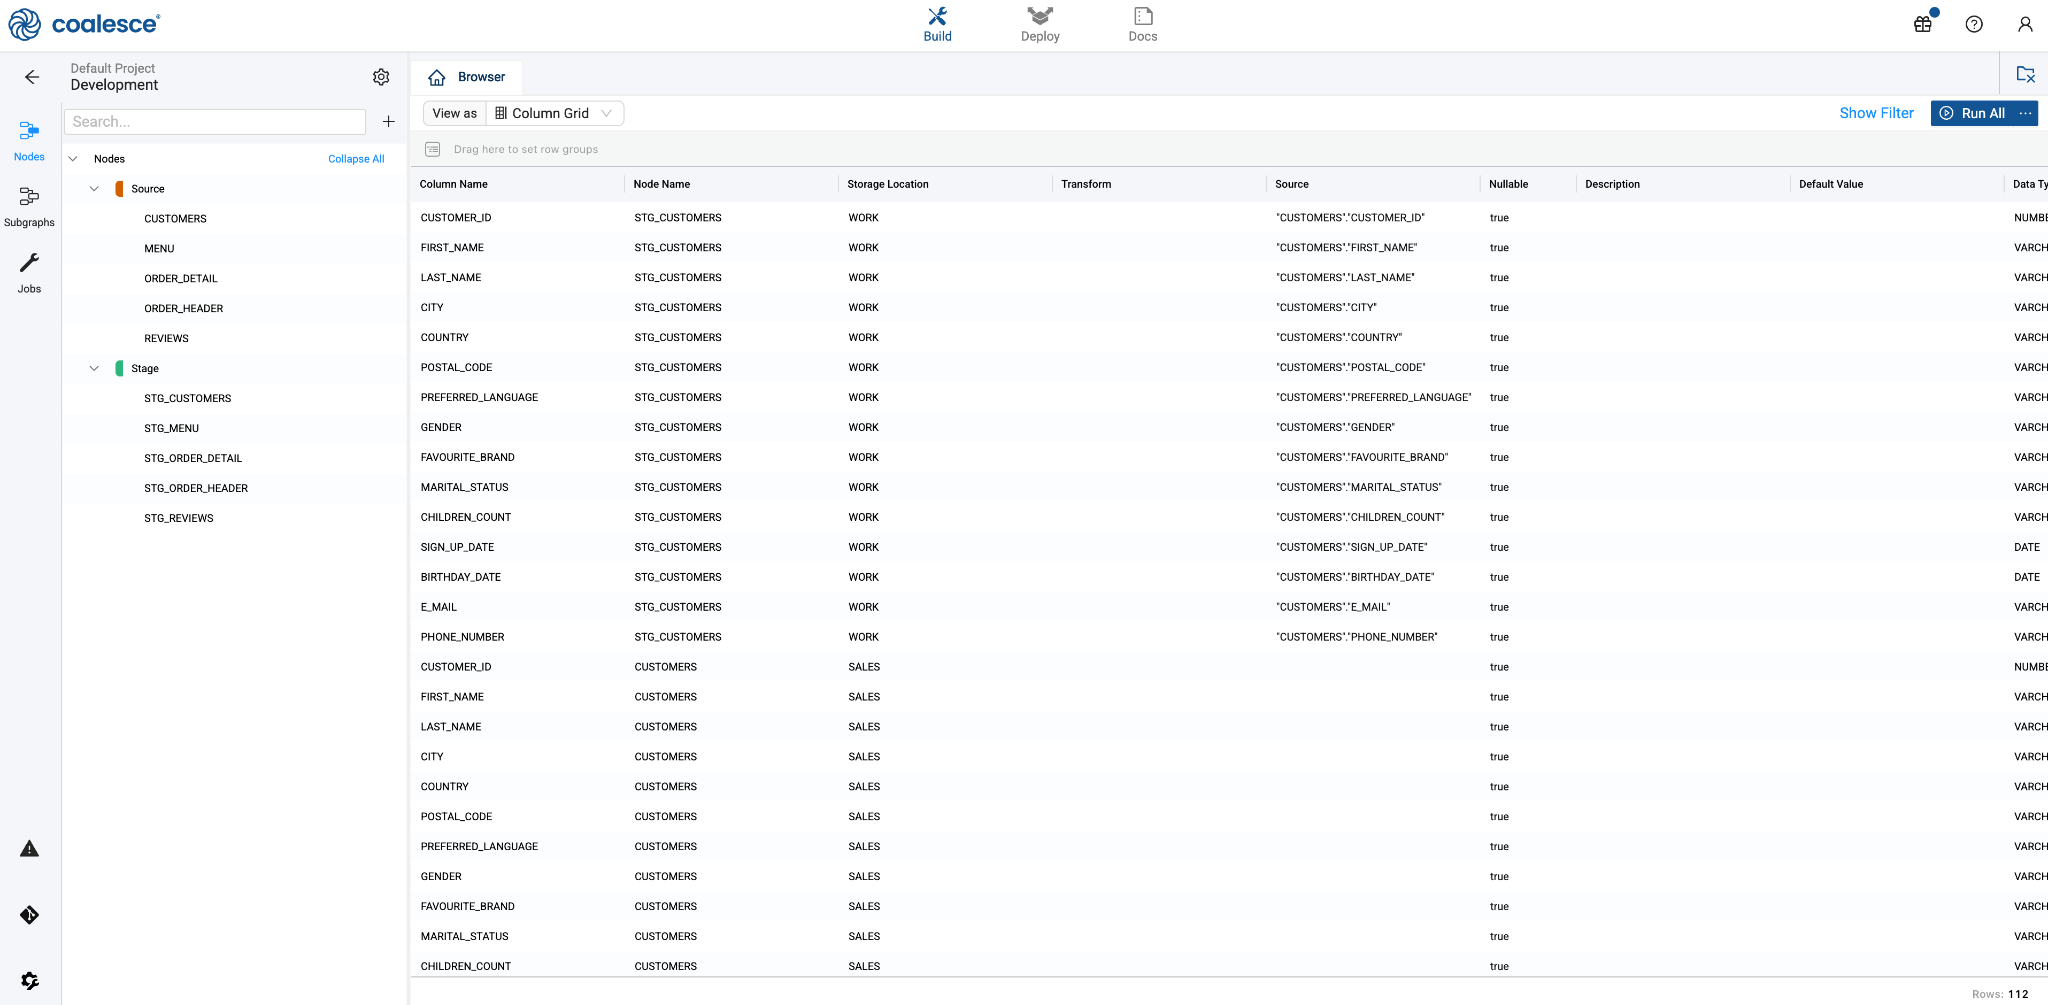Screen dimensions: 2048x1005
Task: Sort by Column Name header
Action: [454, 184]
